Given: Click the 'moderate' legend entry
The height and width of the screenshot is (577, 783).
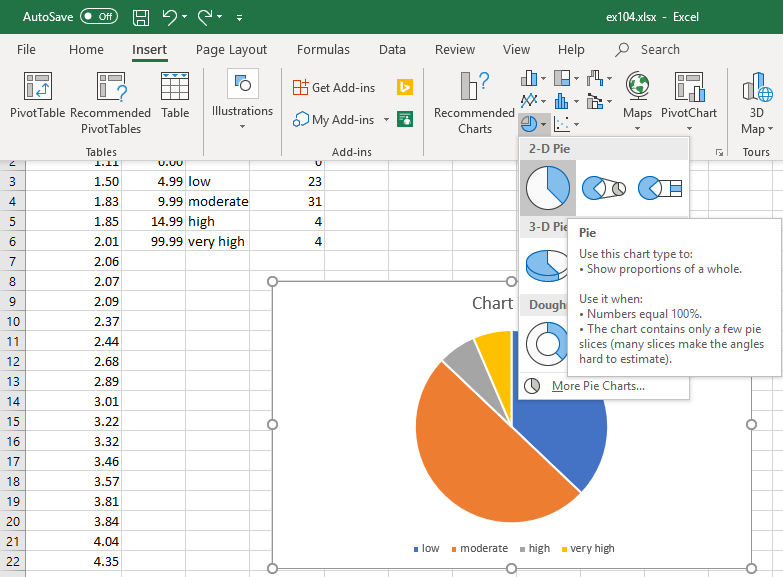Looking at the screenshot, I should point(479,549).
